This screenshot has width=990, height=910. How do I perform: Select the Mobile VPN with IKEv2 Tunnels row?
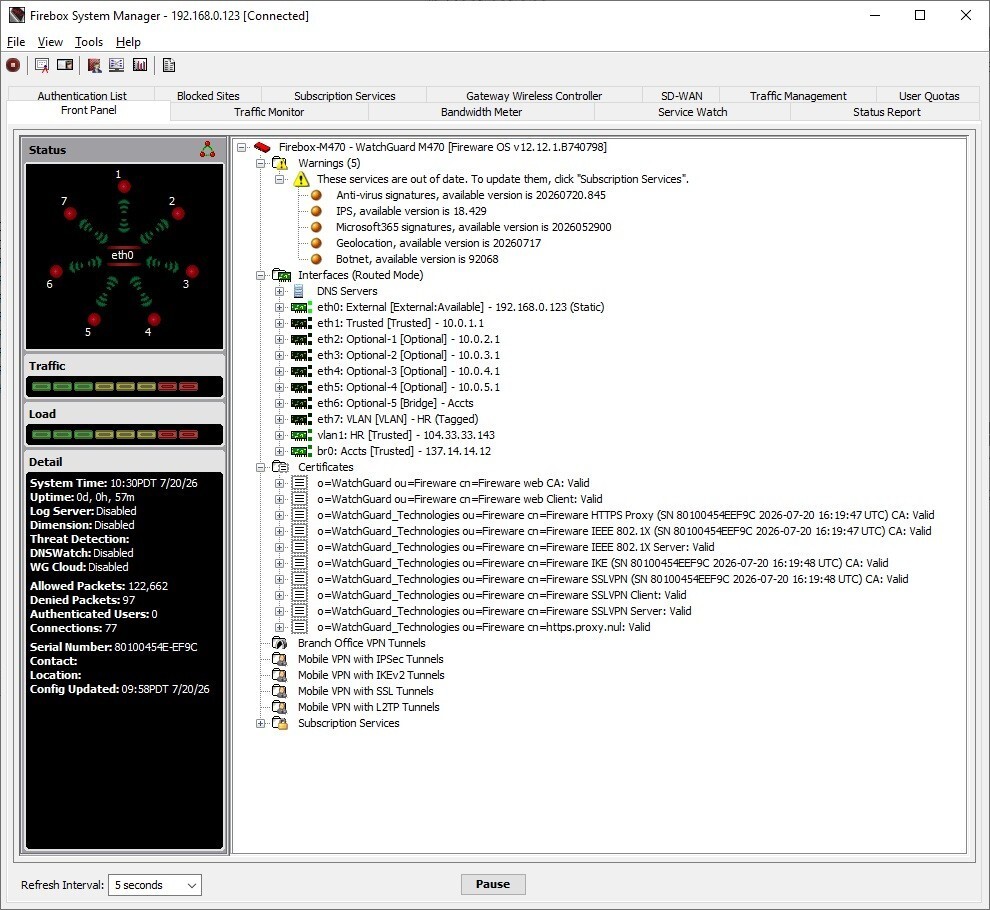point(371,675)
